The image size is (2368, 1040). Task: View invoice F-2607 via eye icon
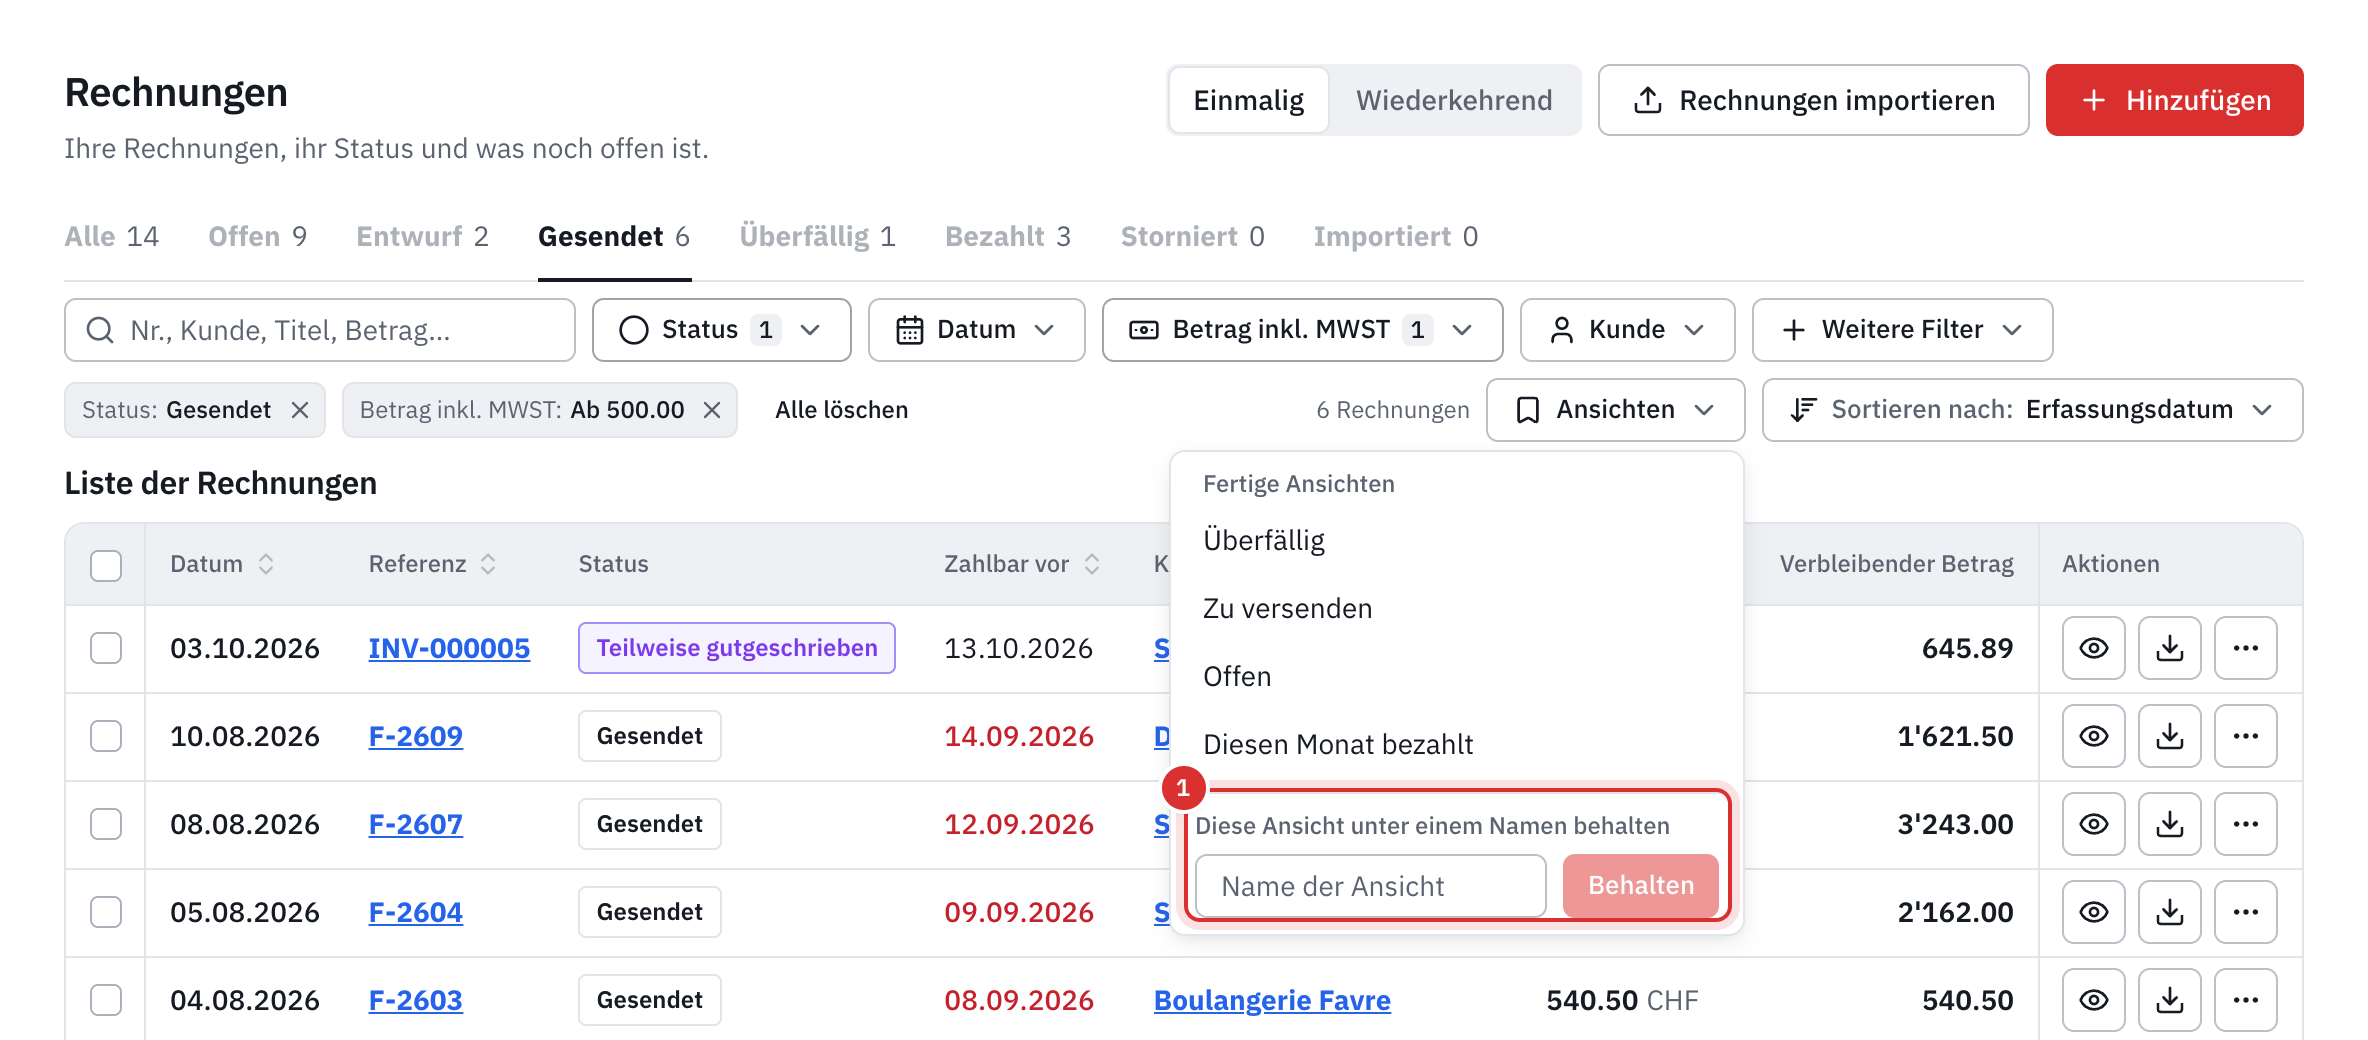click(x=2093, y=824)
